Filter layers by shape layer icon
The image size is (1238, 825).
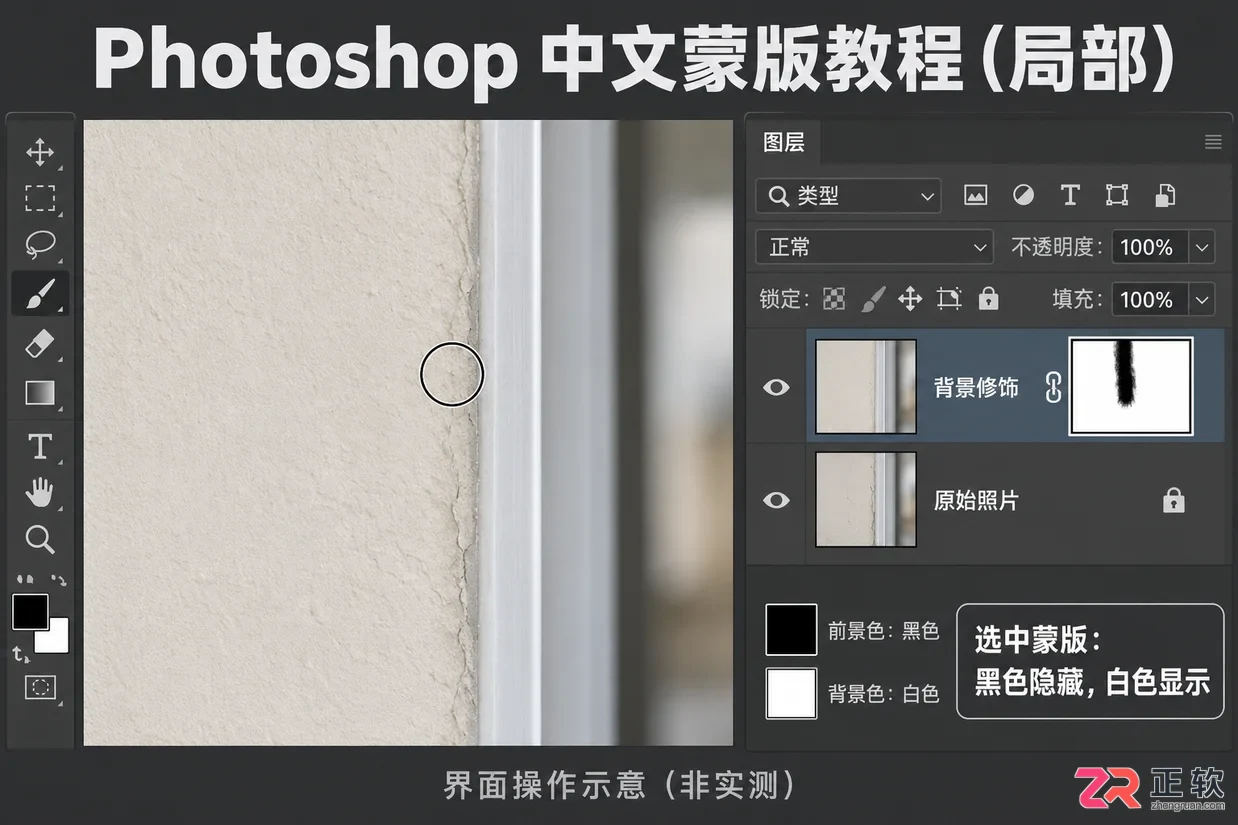pos(1117,195)
